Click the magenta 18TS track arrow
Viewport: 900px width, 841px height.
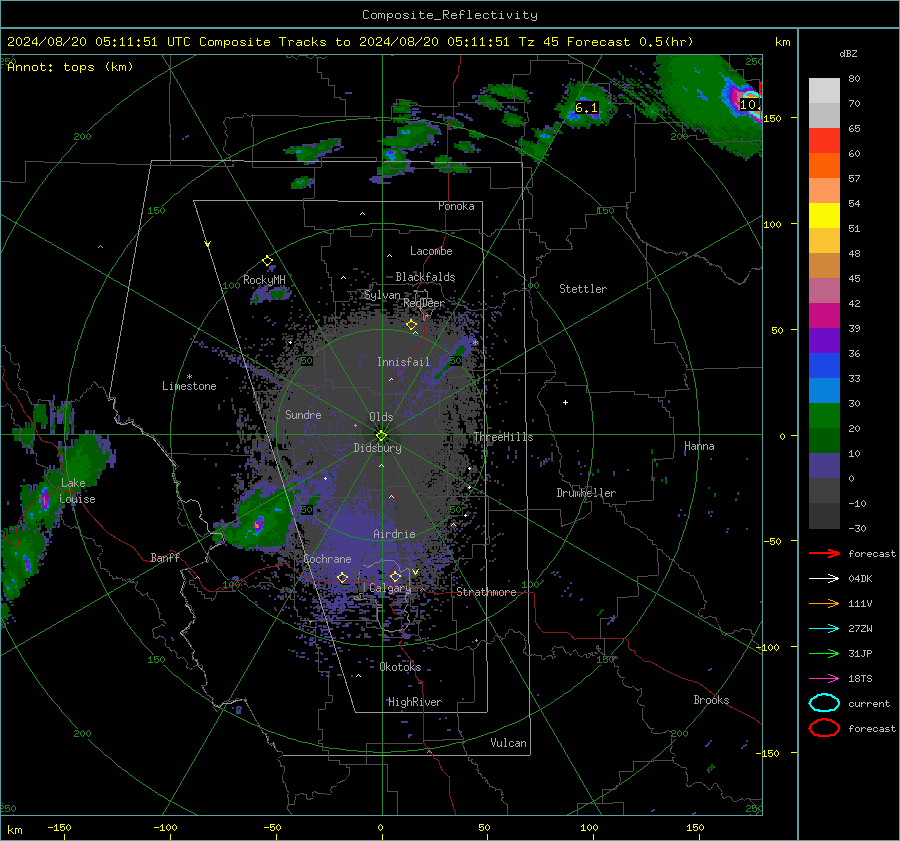824,679
